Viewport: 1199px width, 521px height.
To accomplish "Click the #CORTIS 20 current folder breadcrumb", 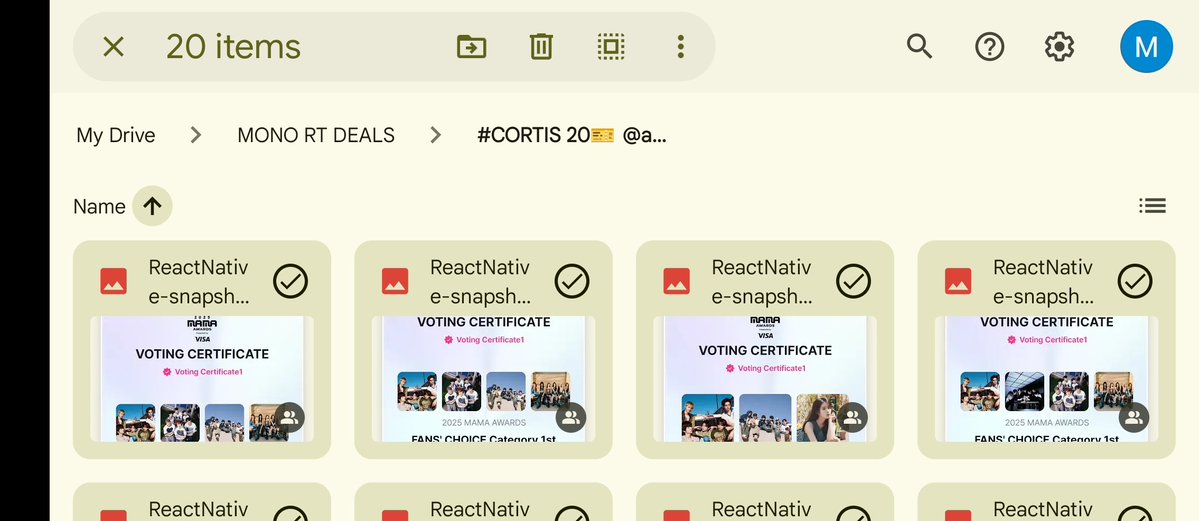I will (x=571, y=135).
